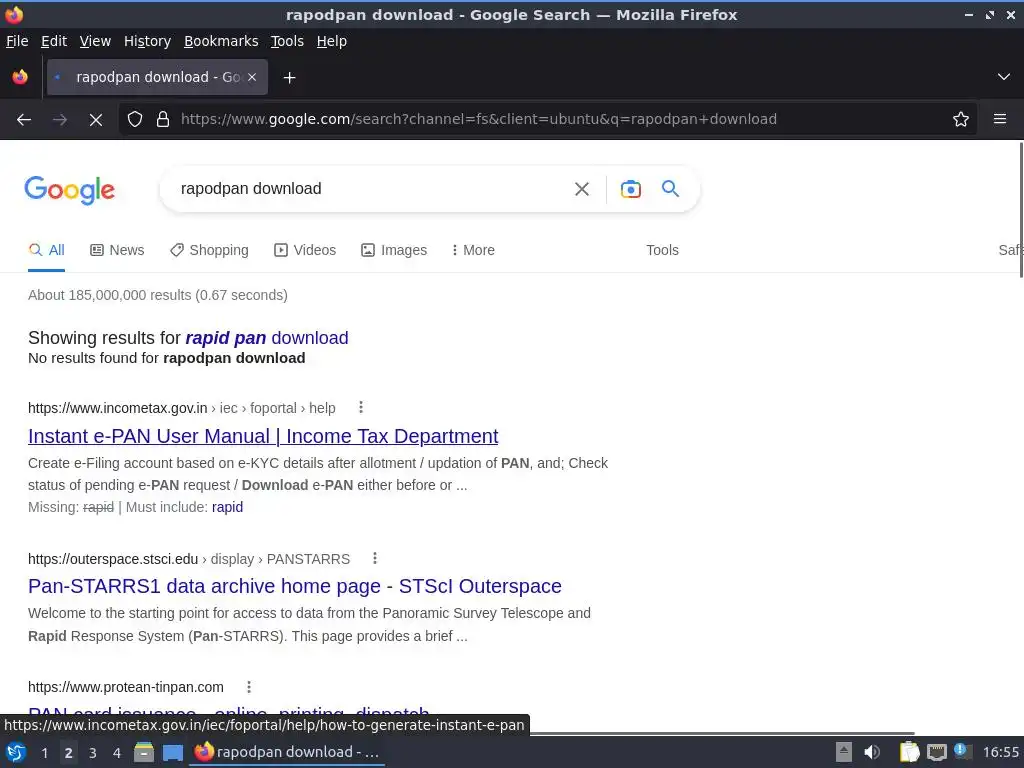Click the results count text

tap(157, 295)
